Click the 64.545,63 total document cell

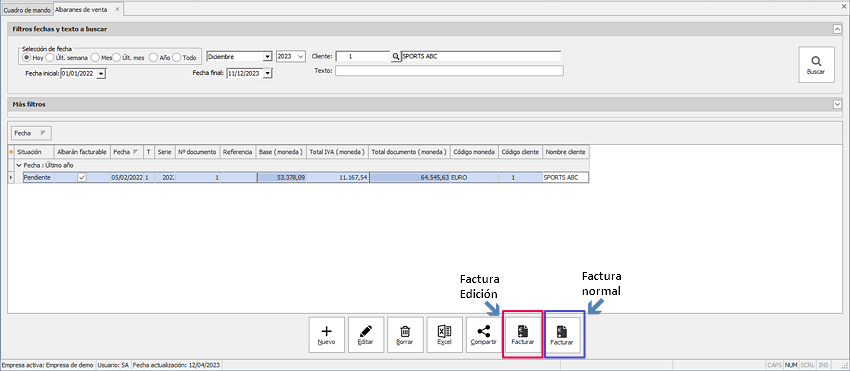409,177
